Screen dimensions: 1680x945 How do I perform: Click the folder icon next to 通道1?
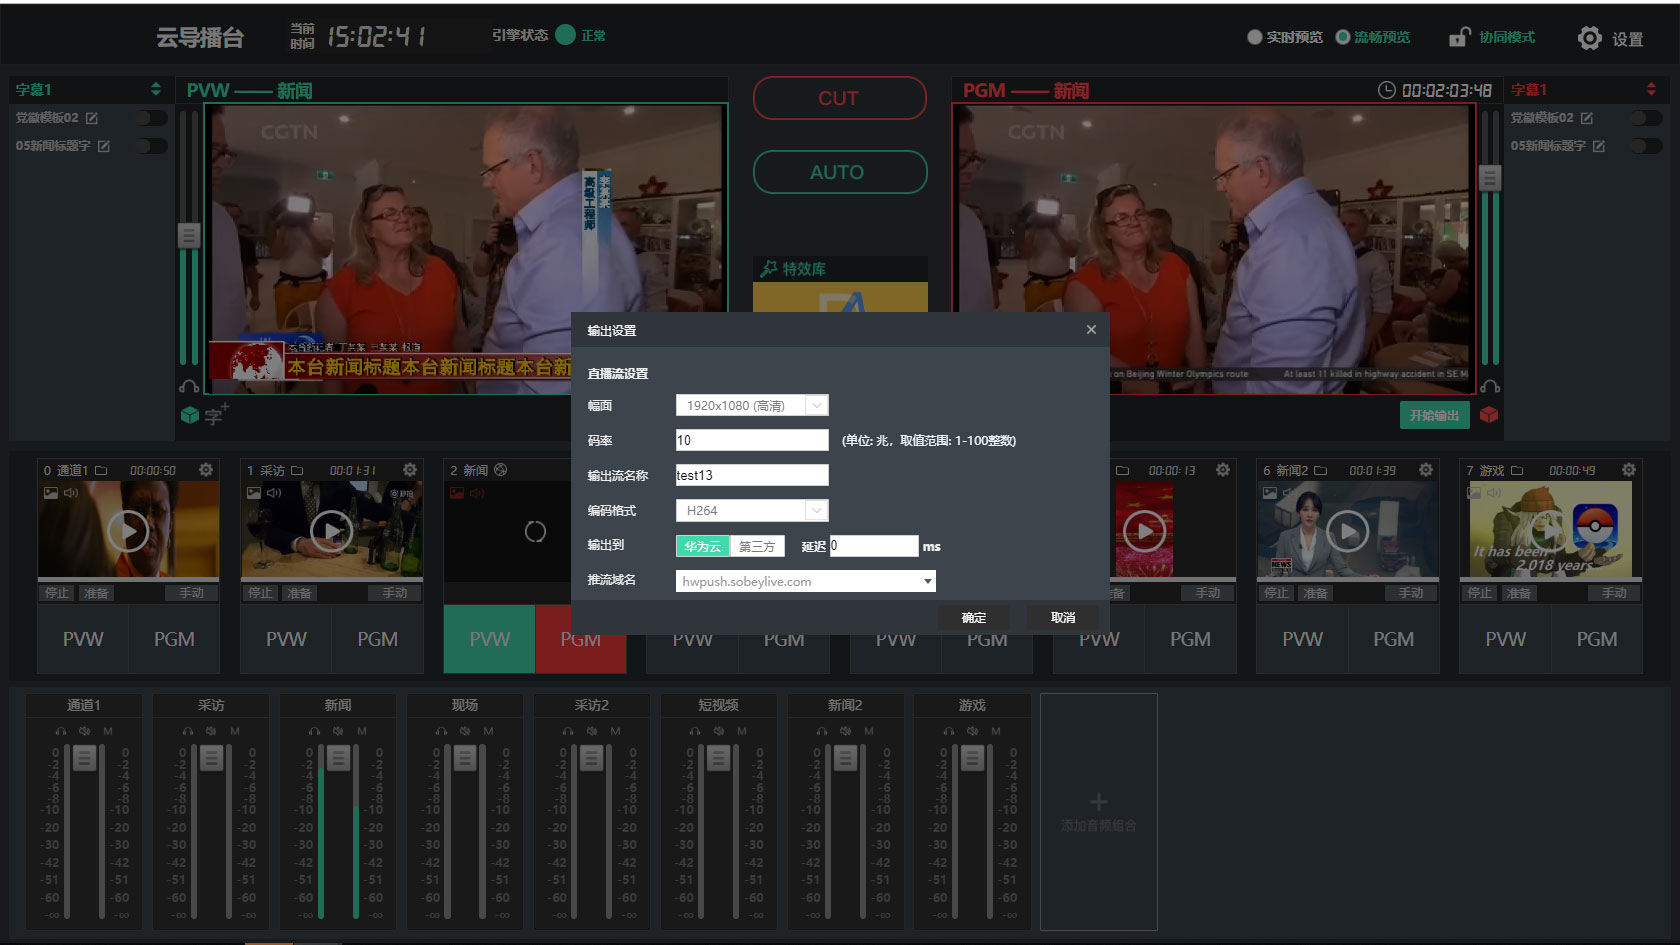(101, 470)
